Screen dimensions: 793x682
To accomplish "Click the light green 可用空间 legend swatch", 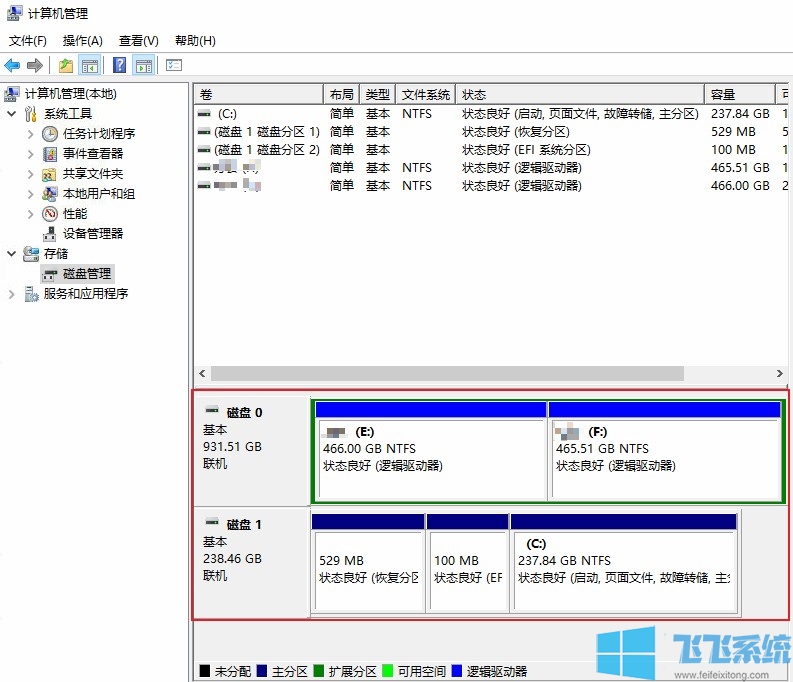I will pos(387,671).
